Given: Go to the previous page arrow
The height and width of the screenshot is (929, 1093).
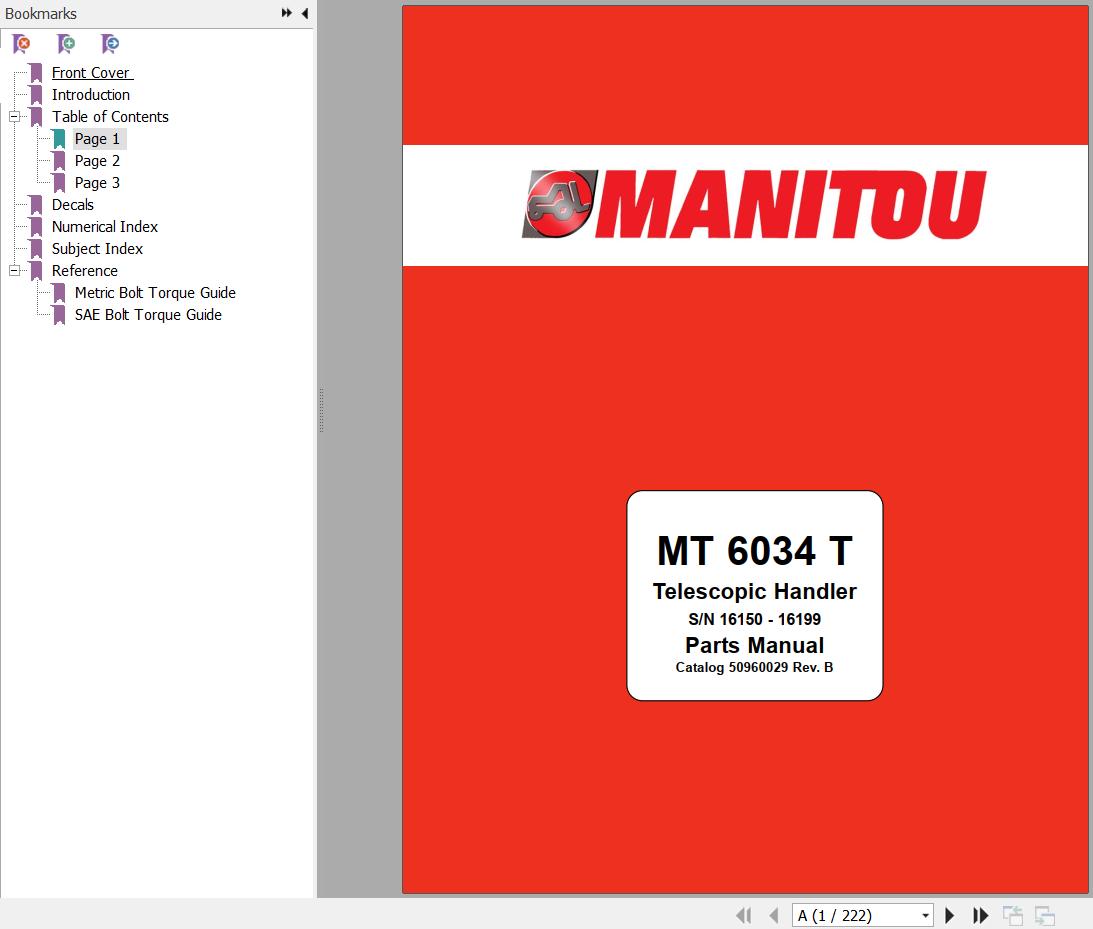Looking at the screenshot, I should [x=773, y=915].
